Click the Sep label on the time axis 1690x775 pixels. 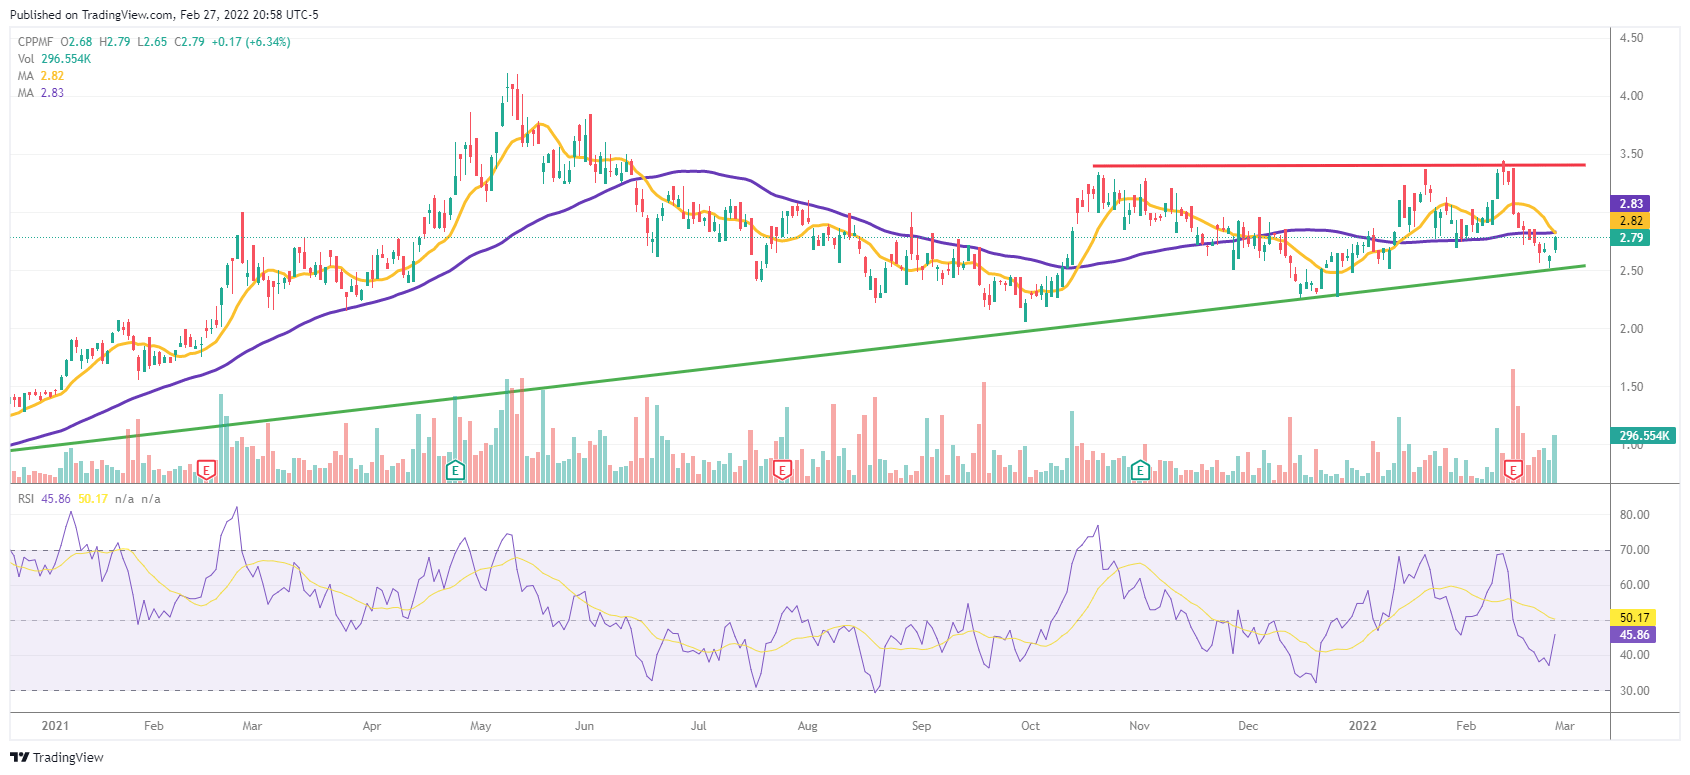(x=922, y=726)
